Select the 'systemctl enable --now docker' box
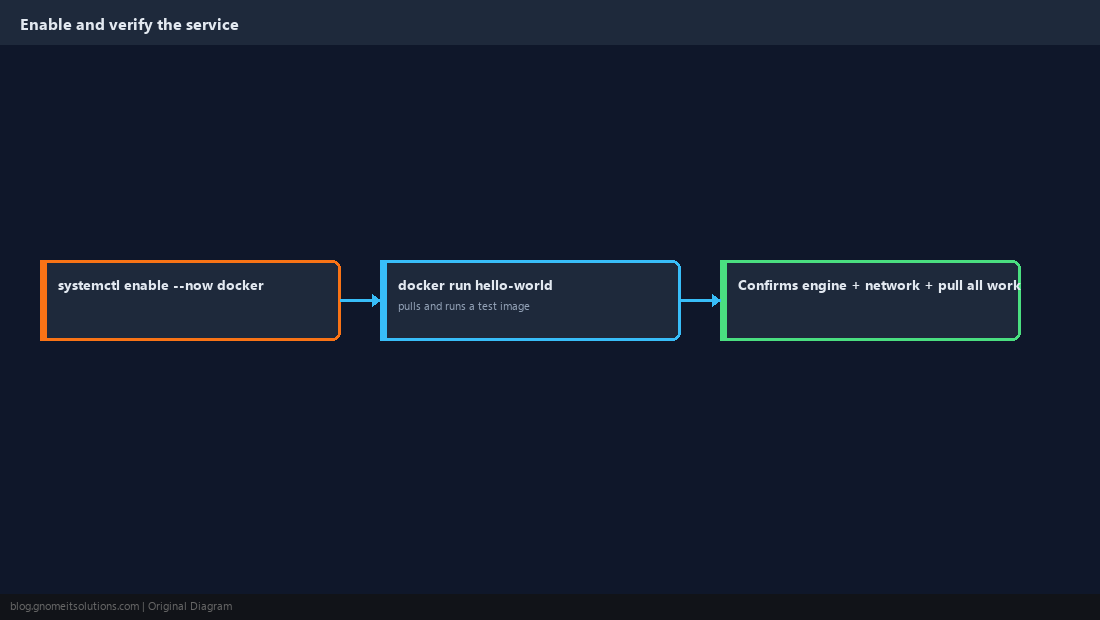Image resolution: width=1100 pixels, height=620 pixels. point(190,300)
